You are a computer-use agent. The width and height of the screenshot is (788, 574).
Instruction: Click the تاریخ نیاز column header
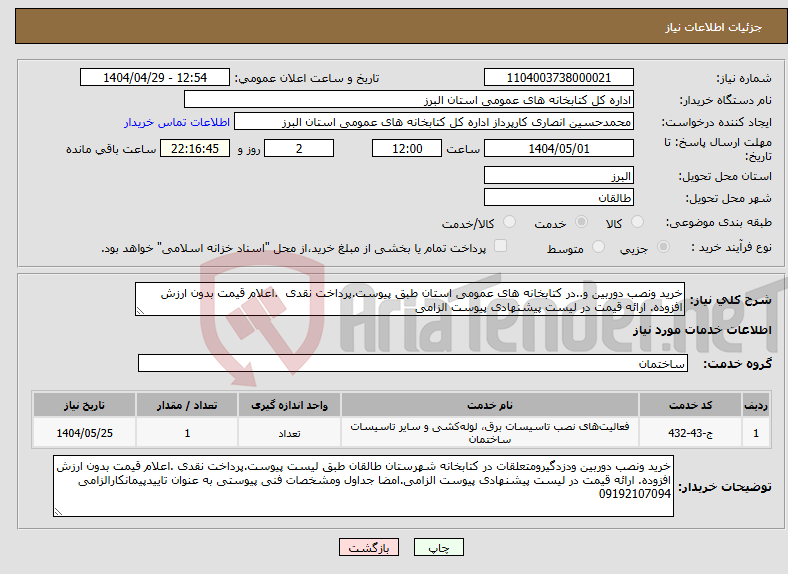[84, 405]
